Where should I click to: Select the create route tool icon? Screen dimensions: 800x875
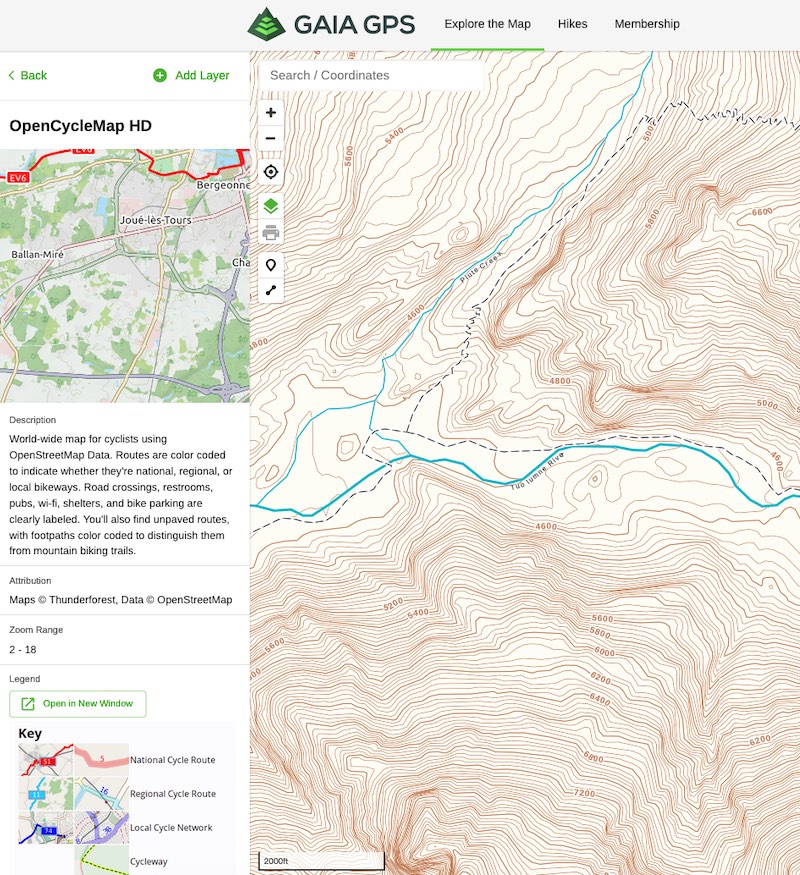pyautogui.click(x=271, y=290)
